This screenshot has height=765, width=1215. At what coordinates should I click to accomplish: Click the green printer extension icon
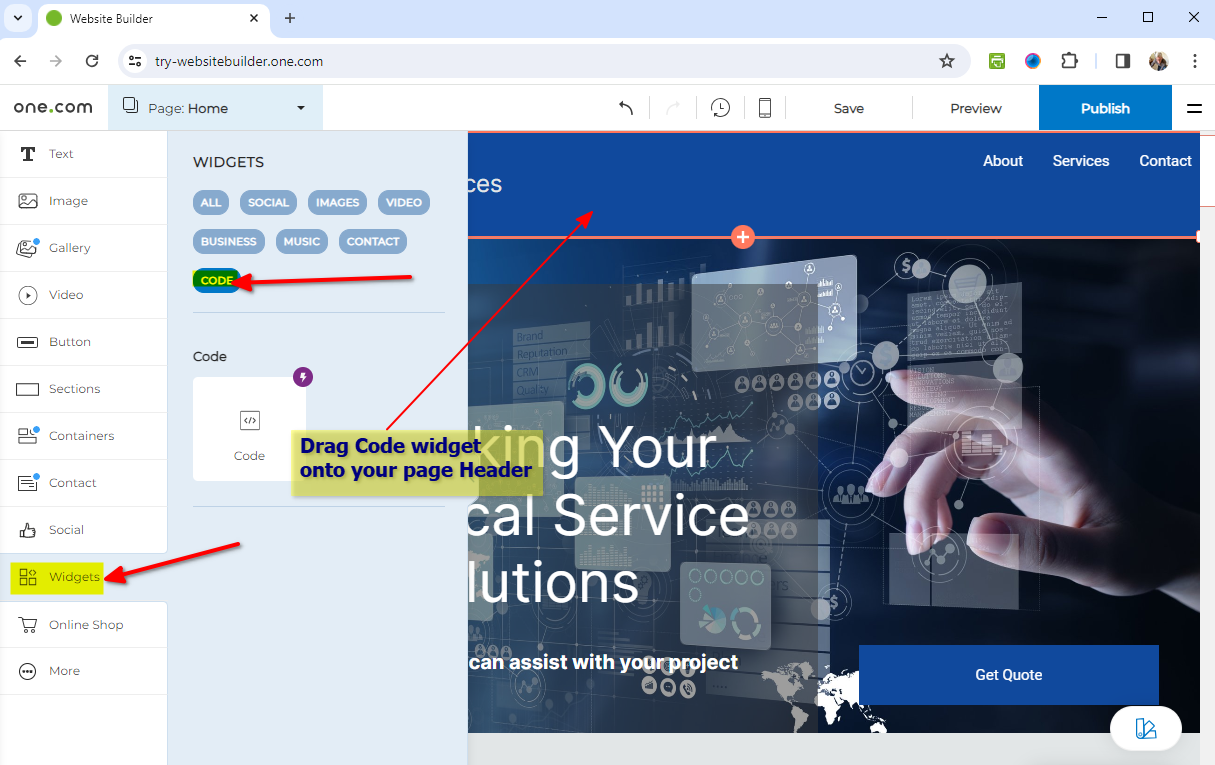[x=997, y=61]
